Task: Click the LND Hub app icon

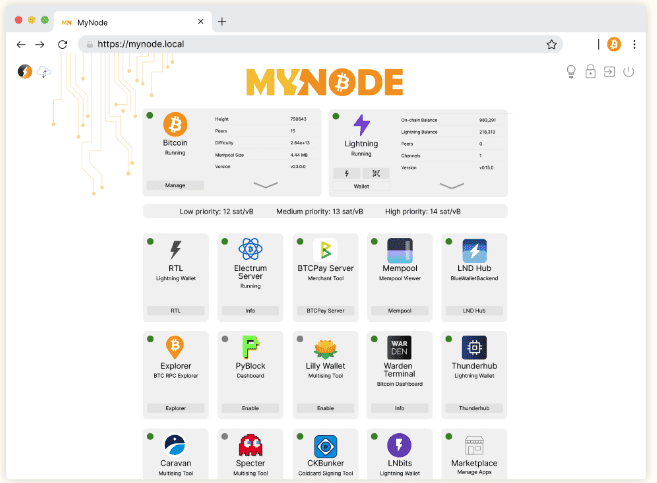Action: pos(474,251)
